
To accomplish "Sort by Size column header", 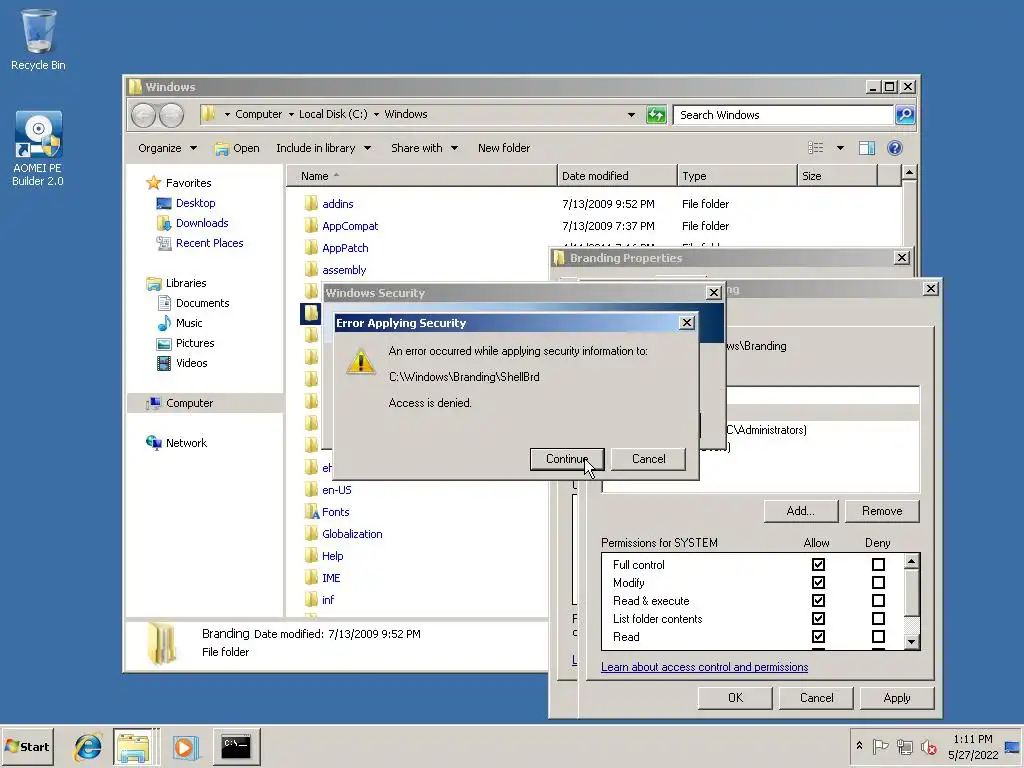I will tap(837, 176).
